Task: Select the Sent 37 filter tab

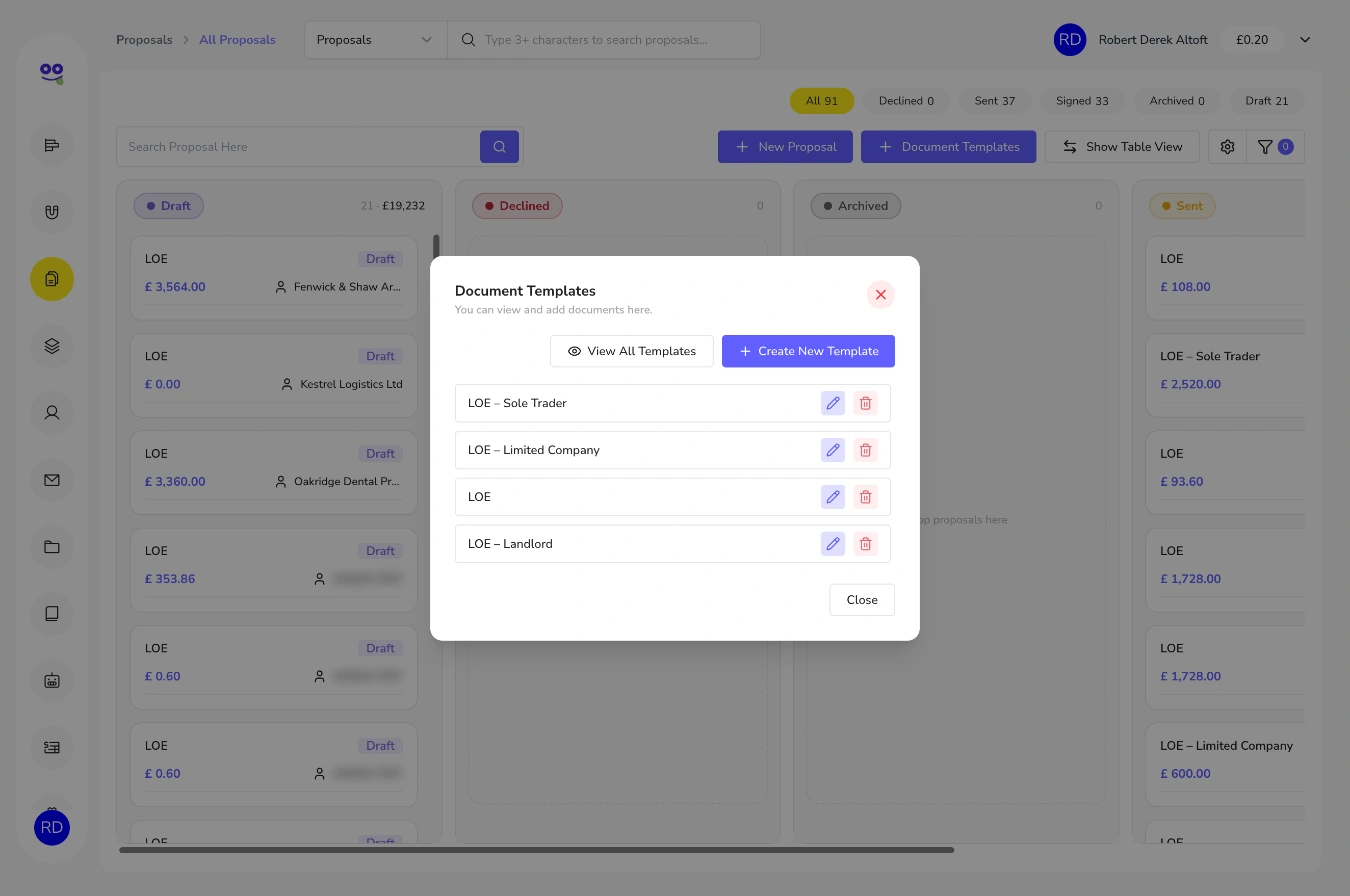Action: (994, 101)
